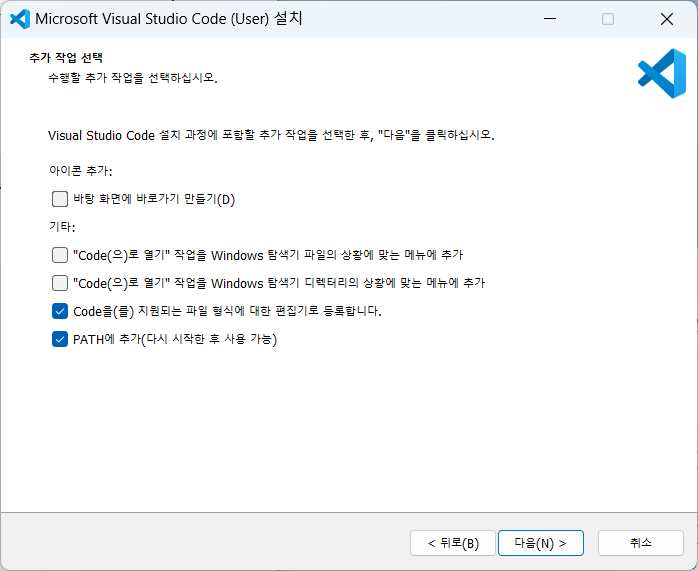Click the 아이콘 추가: group label

(x=81, y=170)
